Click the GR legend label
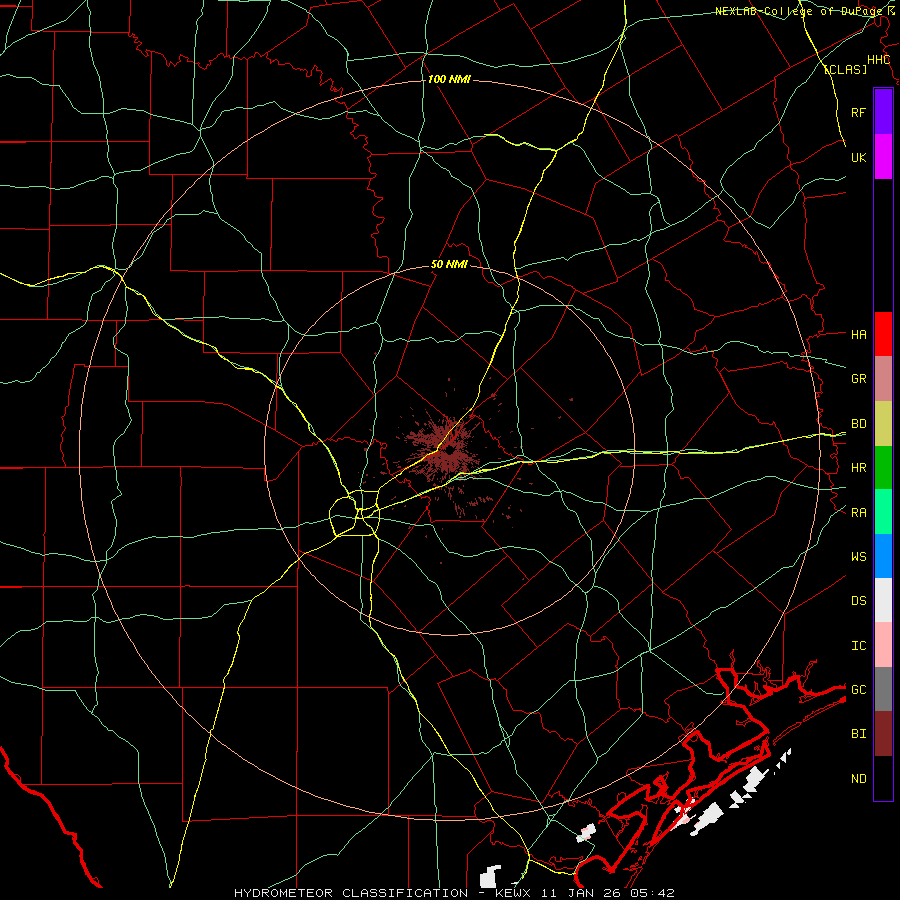900x900 pixels. click(858, 379)
